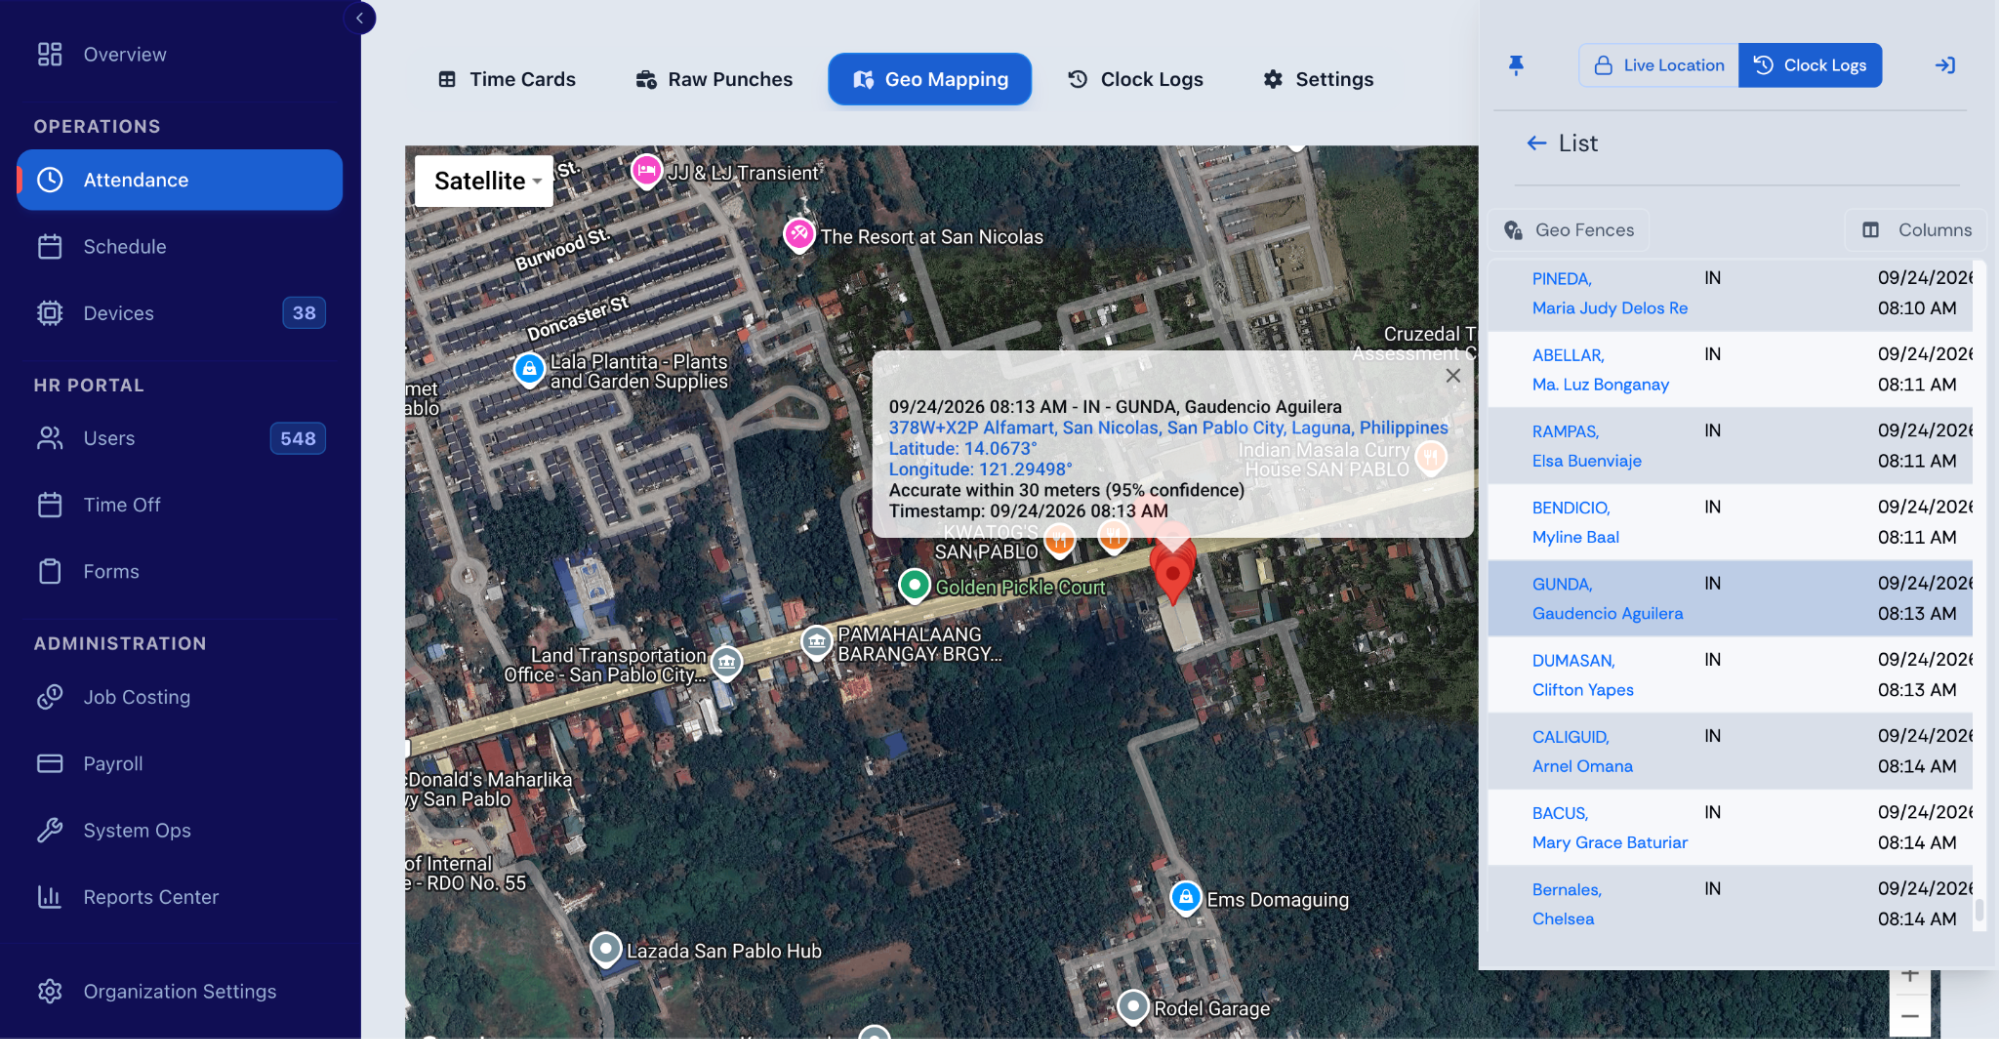Open the Forms clipboard item

(x=180, y=571)
